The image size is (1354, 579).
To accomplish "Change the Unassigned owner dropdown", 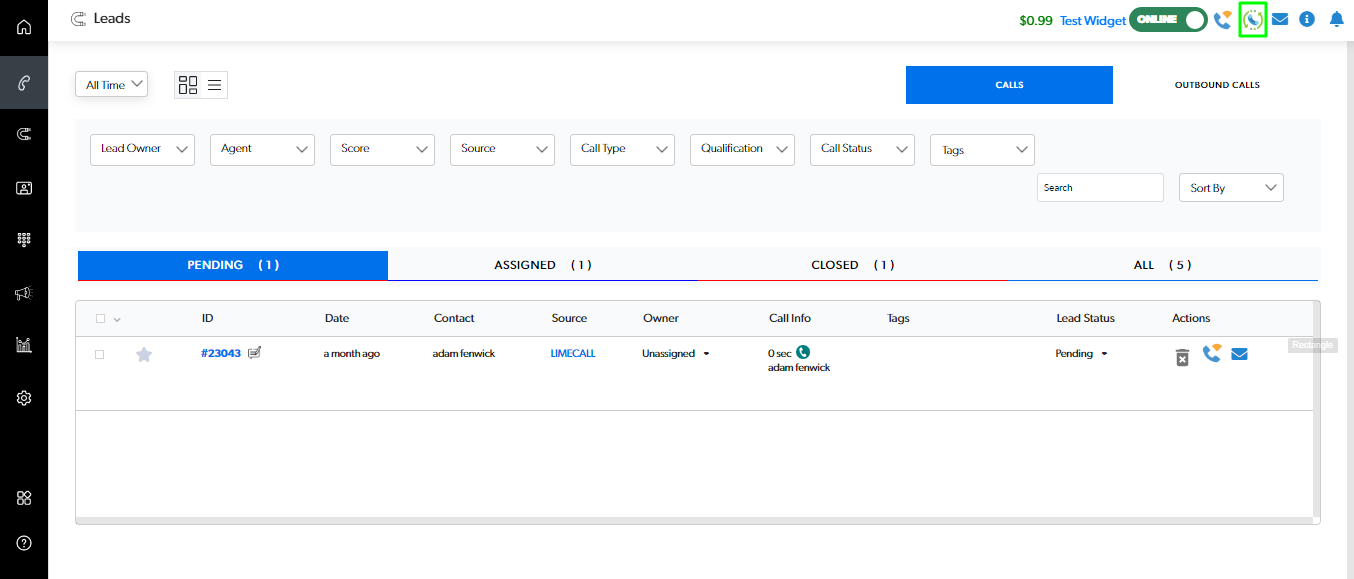I will (676, 353).
